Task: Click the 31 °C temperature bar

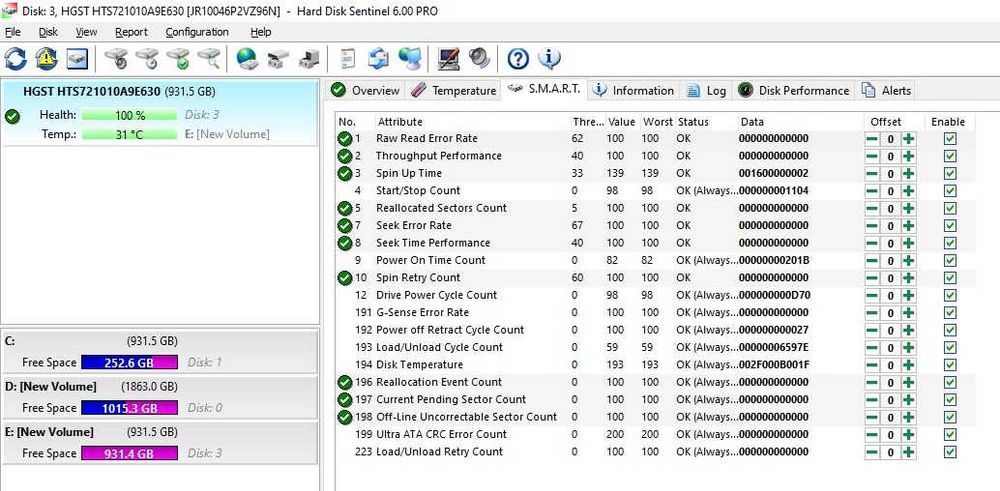Action: (x=129, y=134)
